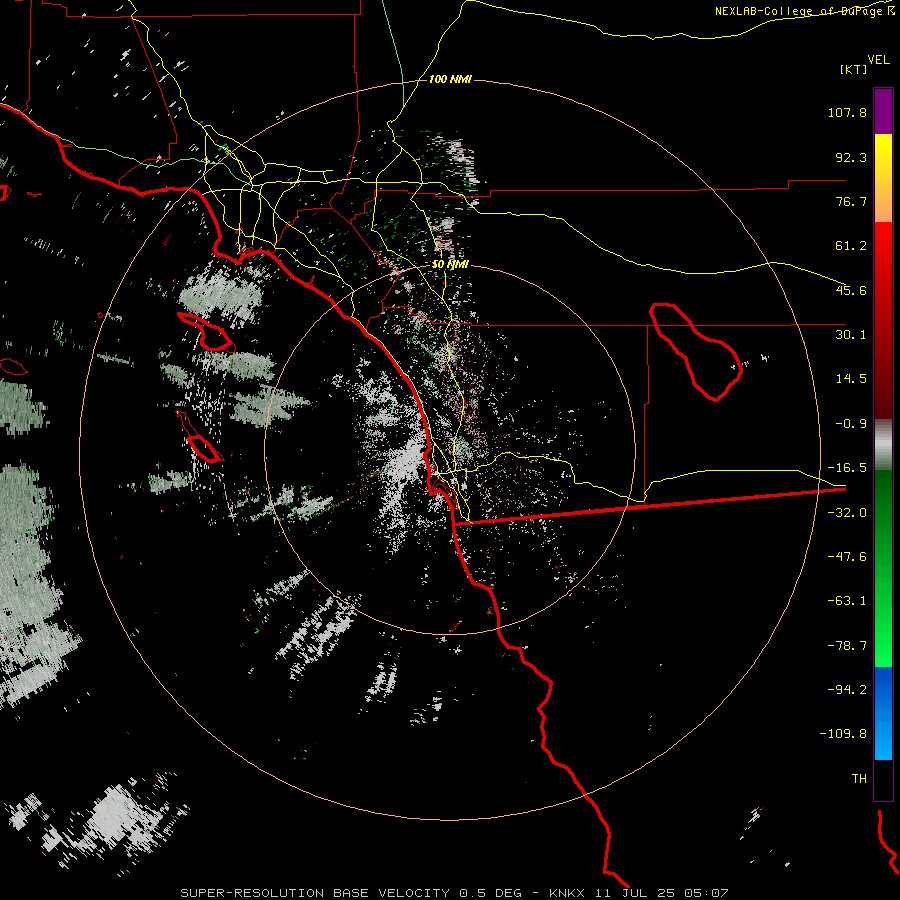Click the 14.5 legend value
Image resolution: width=900 pixels, height=900 pixels.
[851, 379]
